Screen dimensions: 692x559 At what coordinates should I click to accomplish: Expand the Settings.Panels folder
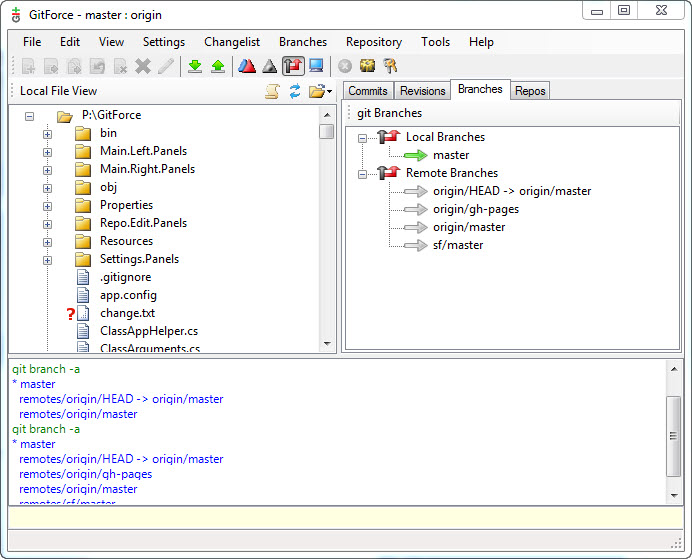(48, 260)
